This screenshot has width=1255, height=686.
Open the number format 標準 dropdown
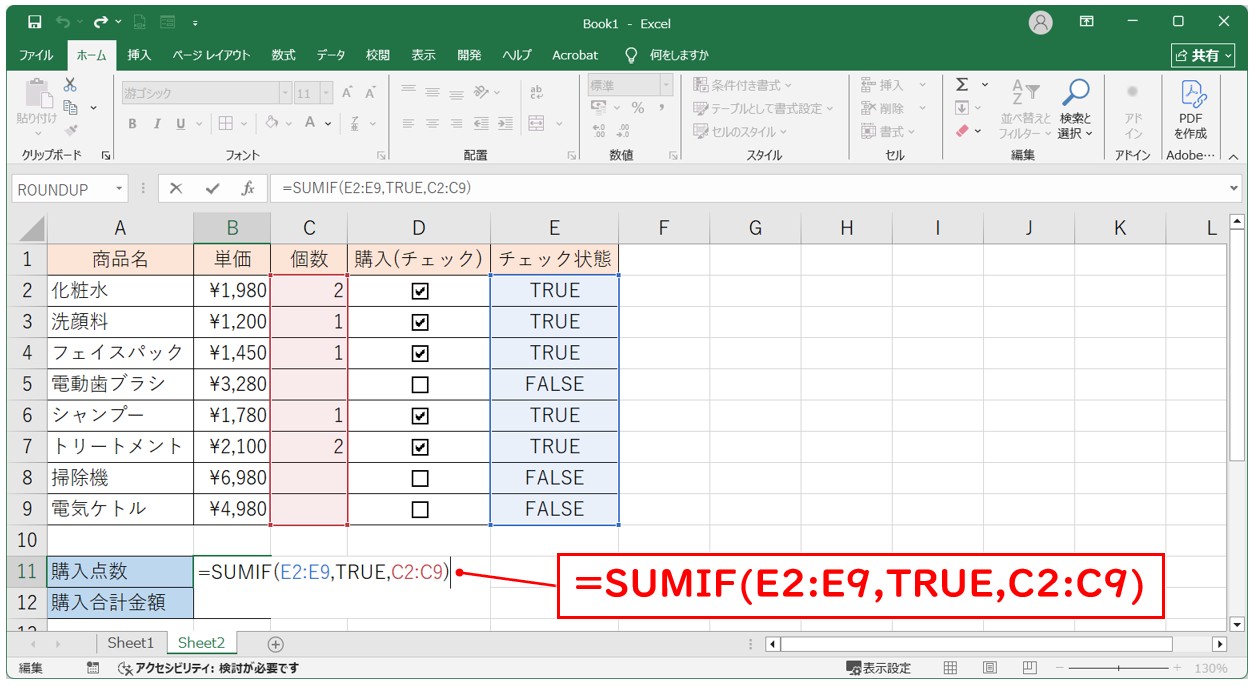[x=666, y=86]
